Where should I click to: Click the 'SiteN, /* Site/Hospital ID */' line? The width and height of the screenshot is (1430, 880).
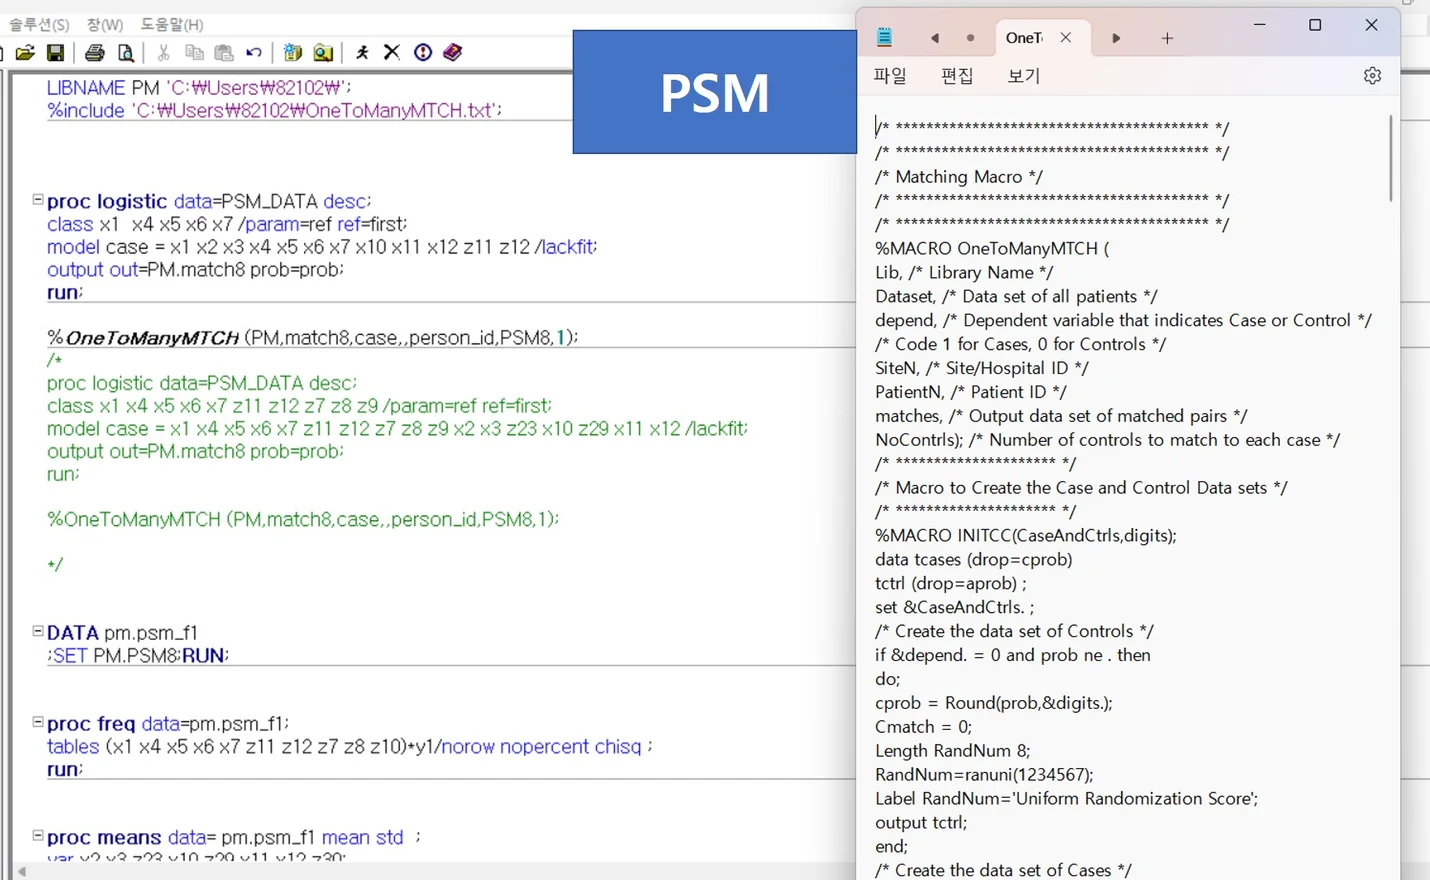pyautogui.click(x=982, y=368)
